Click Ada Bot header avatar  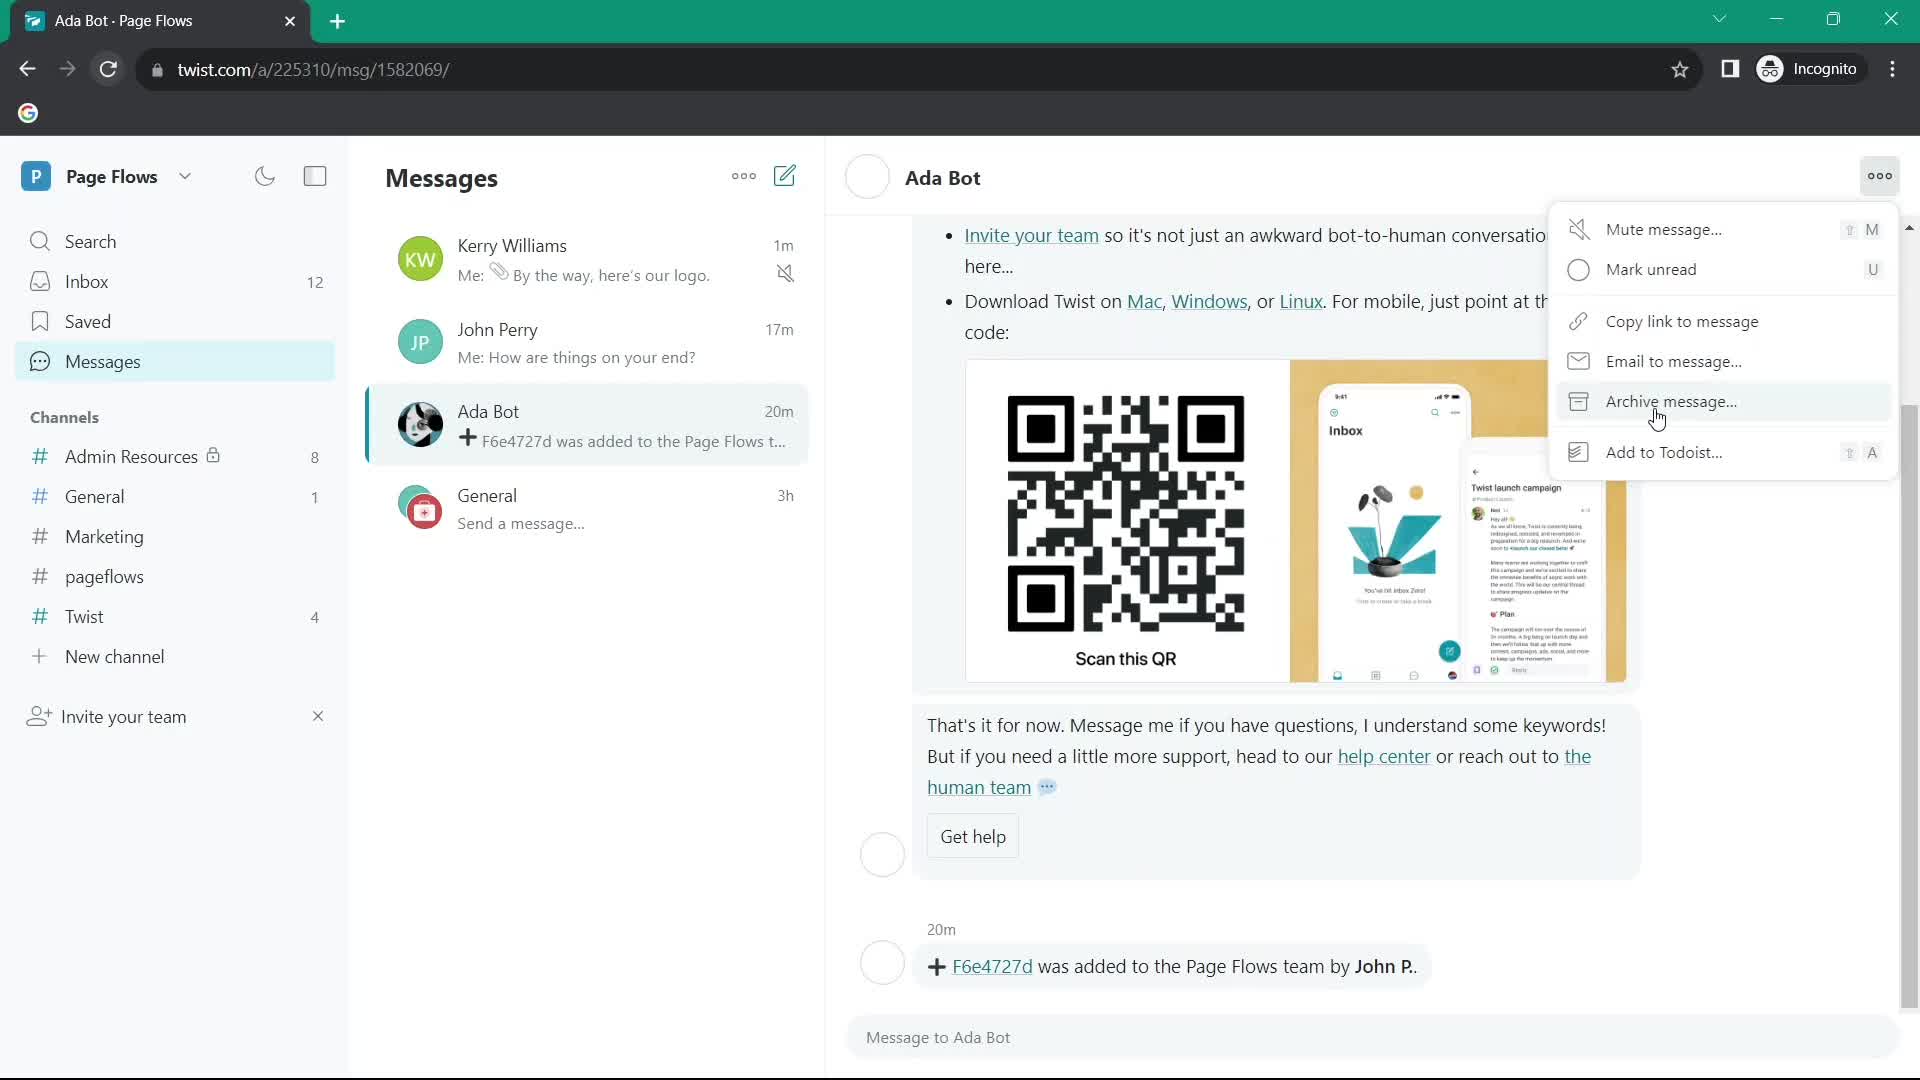(867, 177)
